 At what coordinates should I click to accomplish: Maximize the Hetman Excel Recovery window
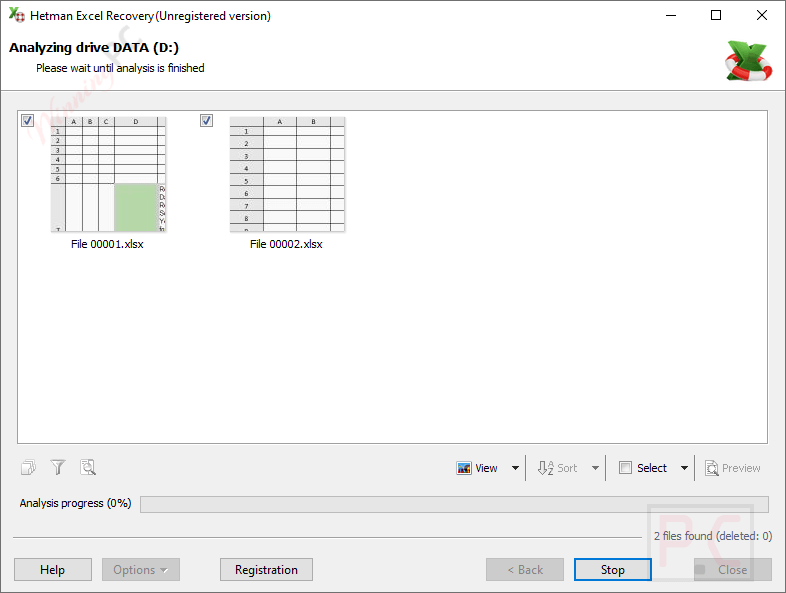point(716,15)
